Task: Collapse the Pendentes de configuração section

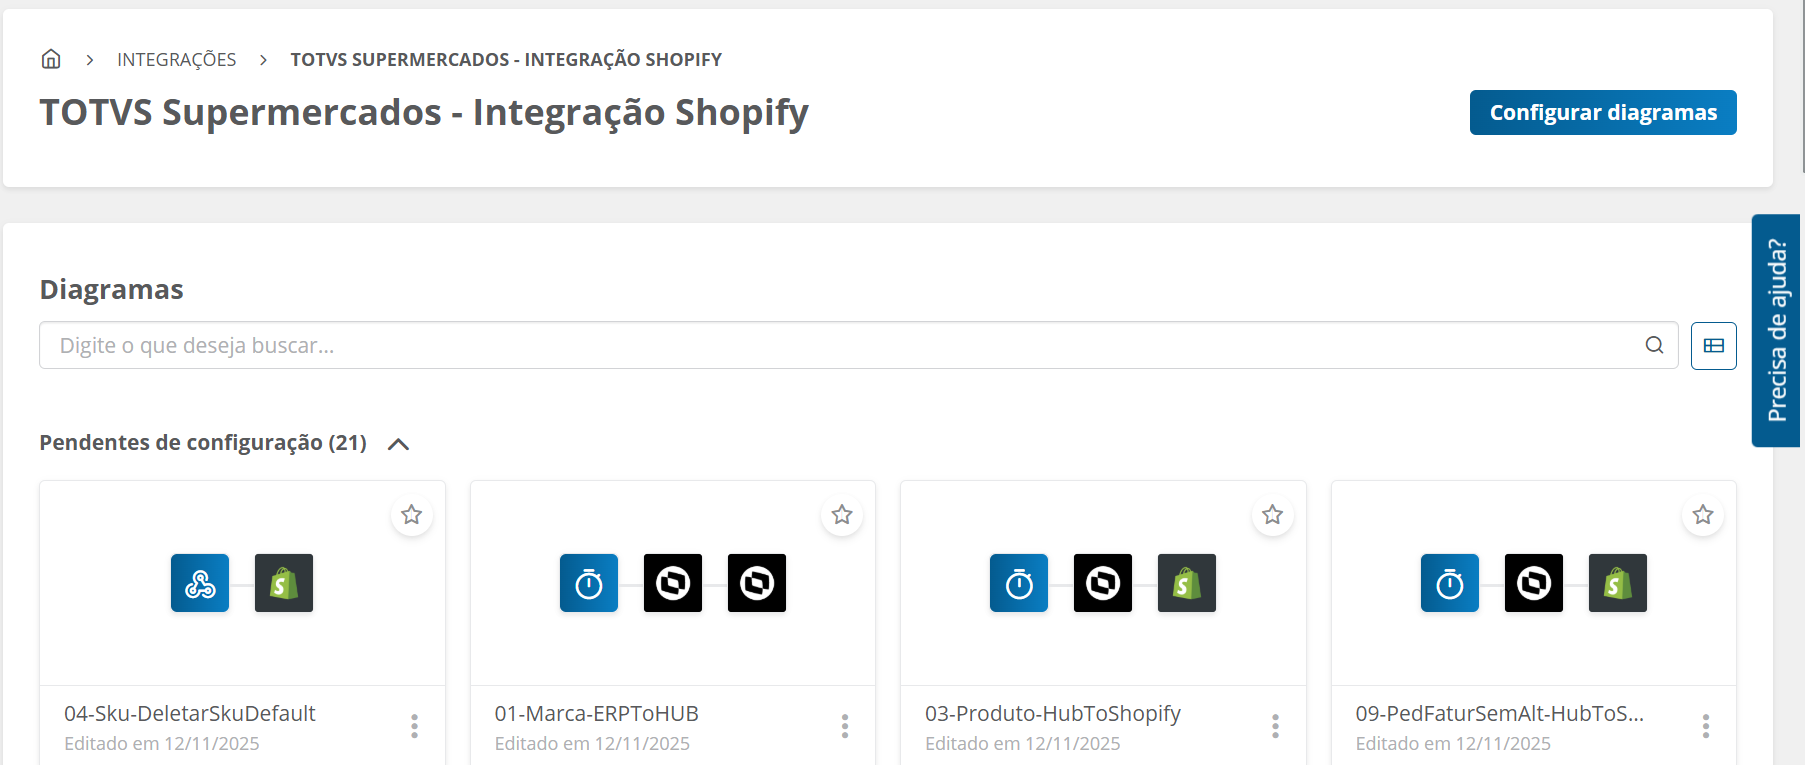Action: (x=398, y=444)
